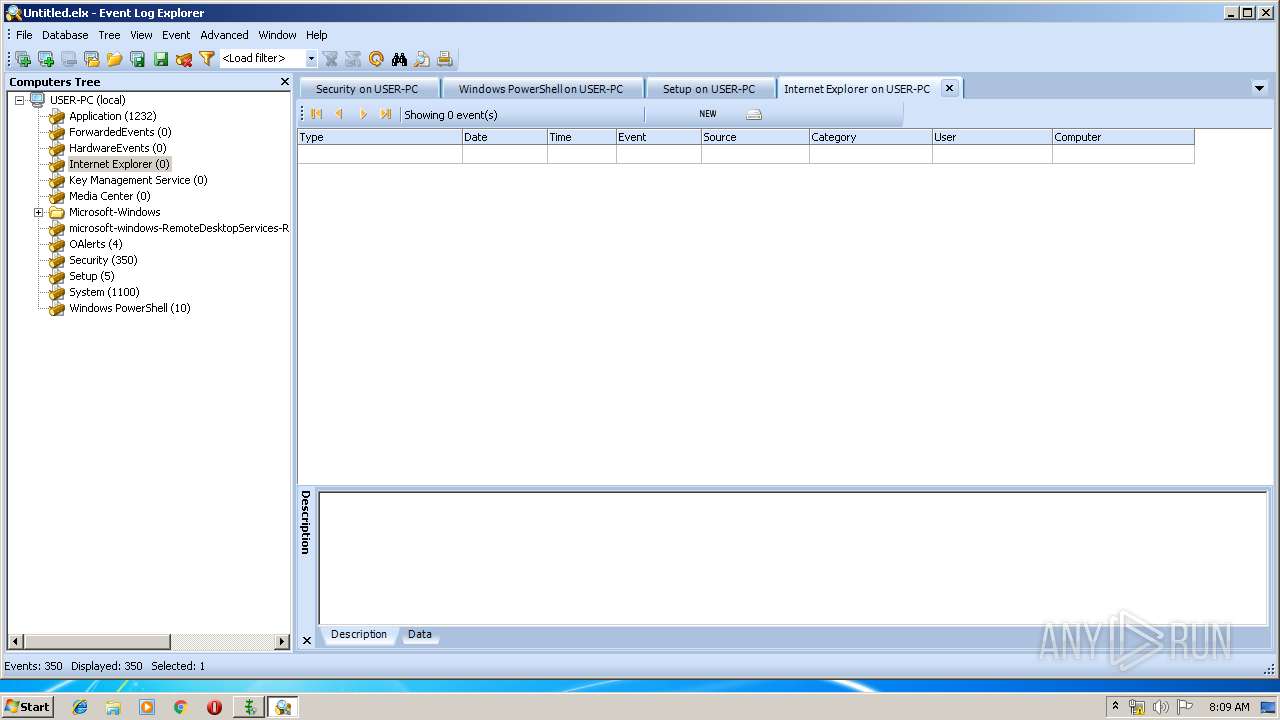Screen dimensions: 1280x720
Task: Click the printer toolbar icon
Action: click(445, 59)
